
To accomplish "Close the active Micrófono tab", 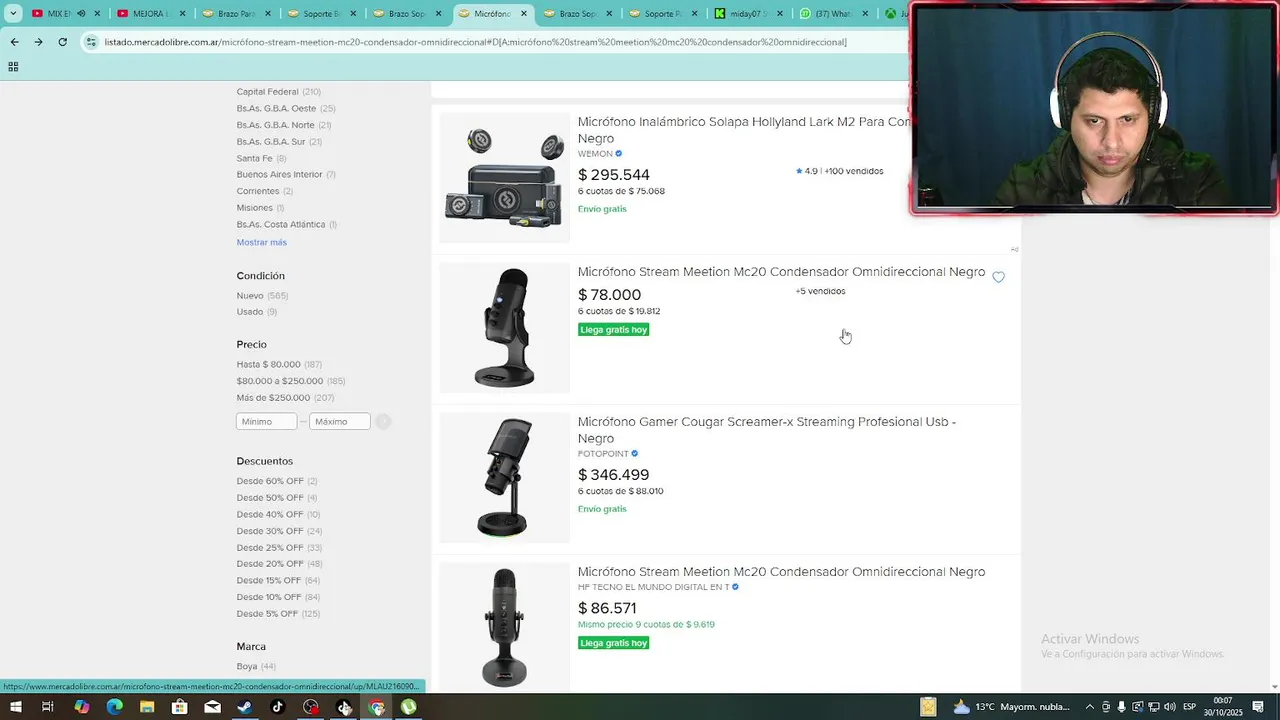I will pyautogui.click(x=524, y=14).
